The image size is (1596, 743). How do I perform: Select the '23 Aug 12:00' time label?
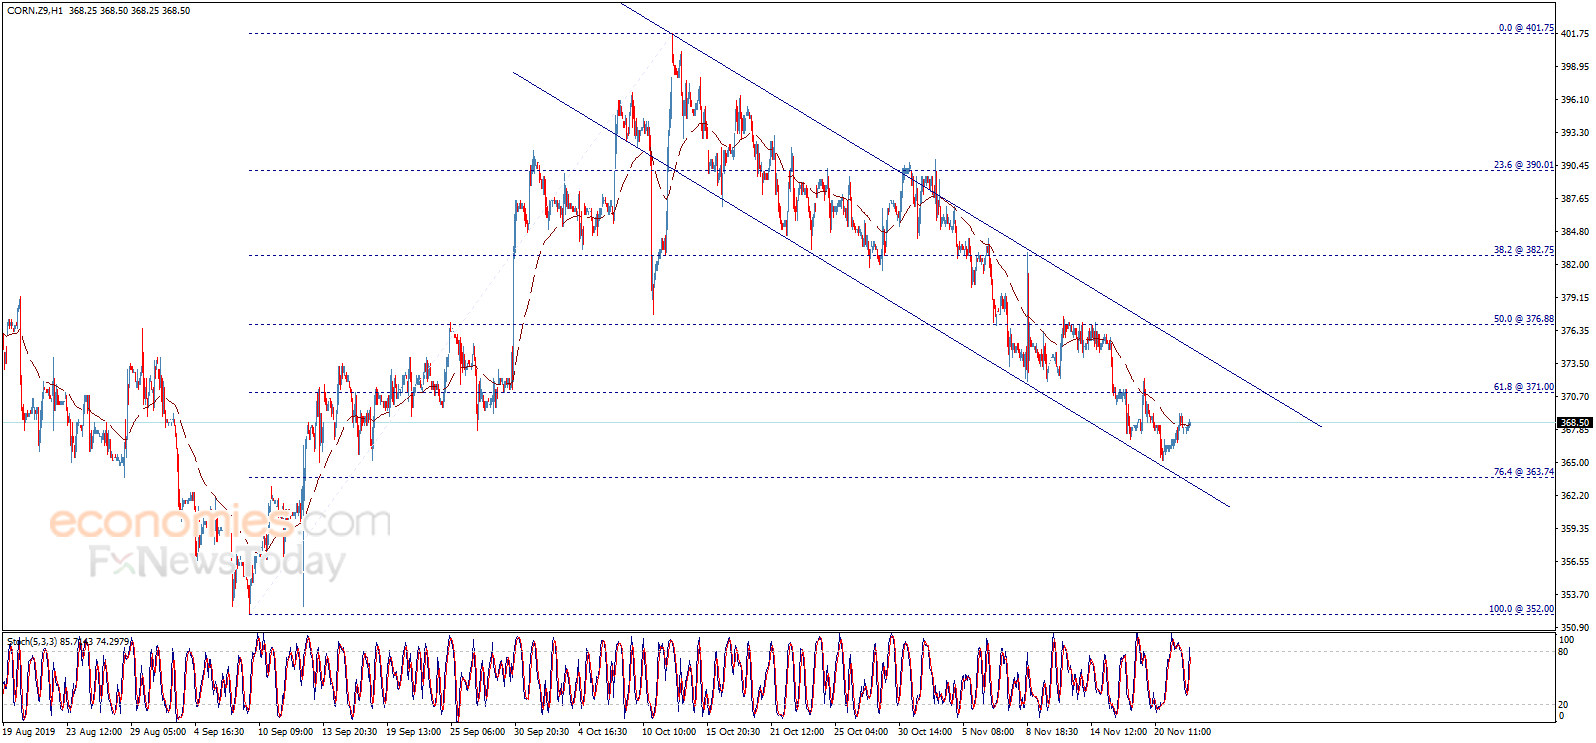pos(94,732)
